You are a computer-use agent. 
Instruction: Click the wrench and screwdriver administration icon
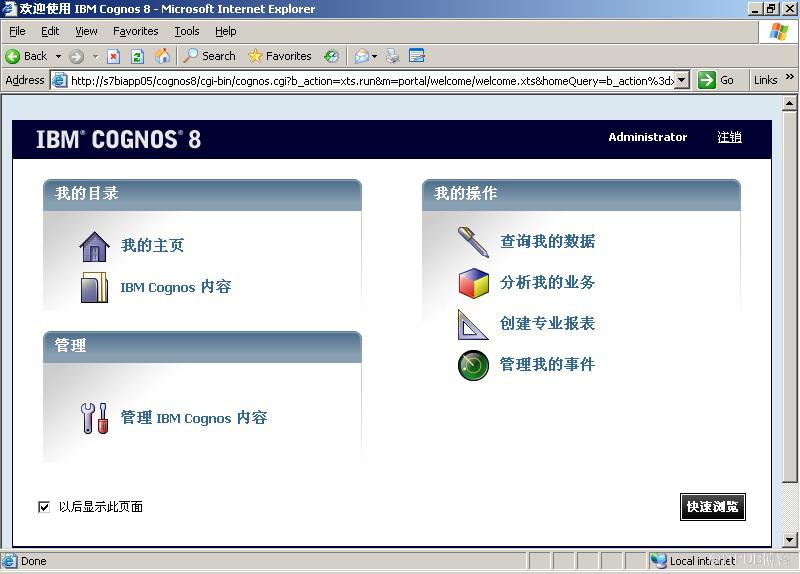[x=94, y=418]
